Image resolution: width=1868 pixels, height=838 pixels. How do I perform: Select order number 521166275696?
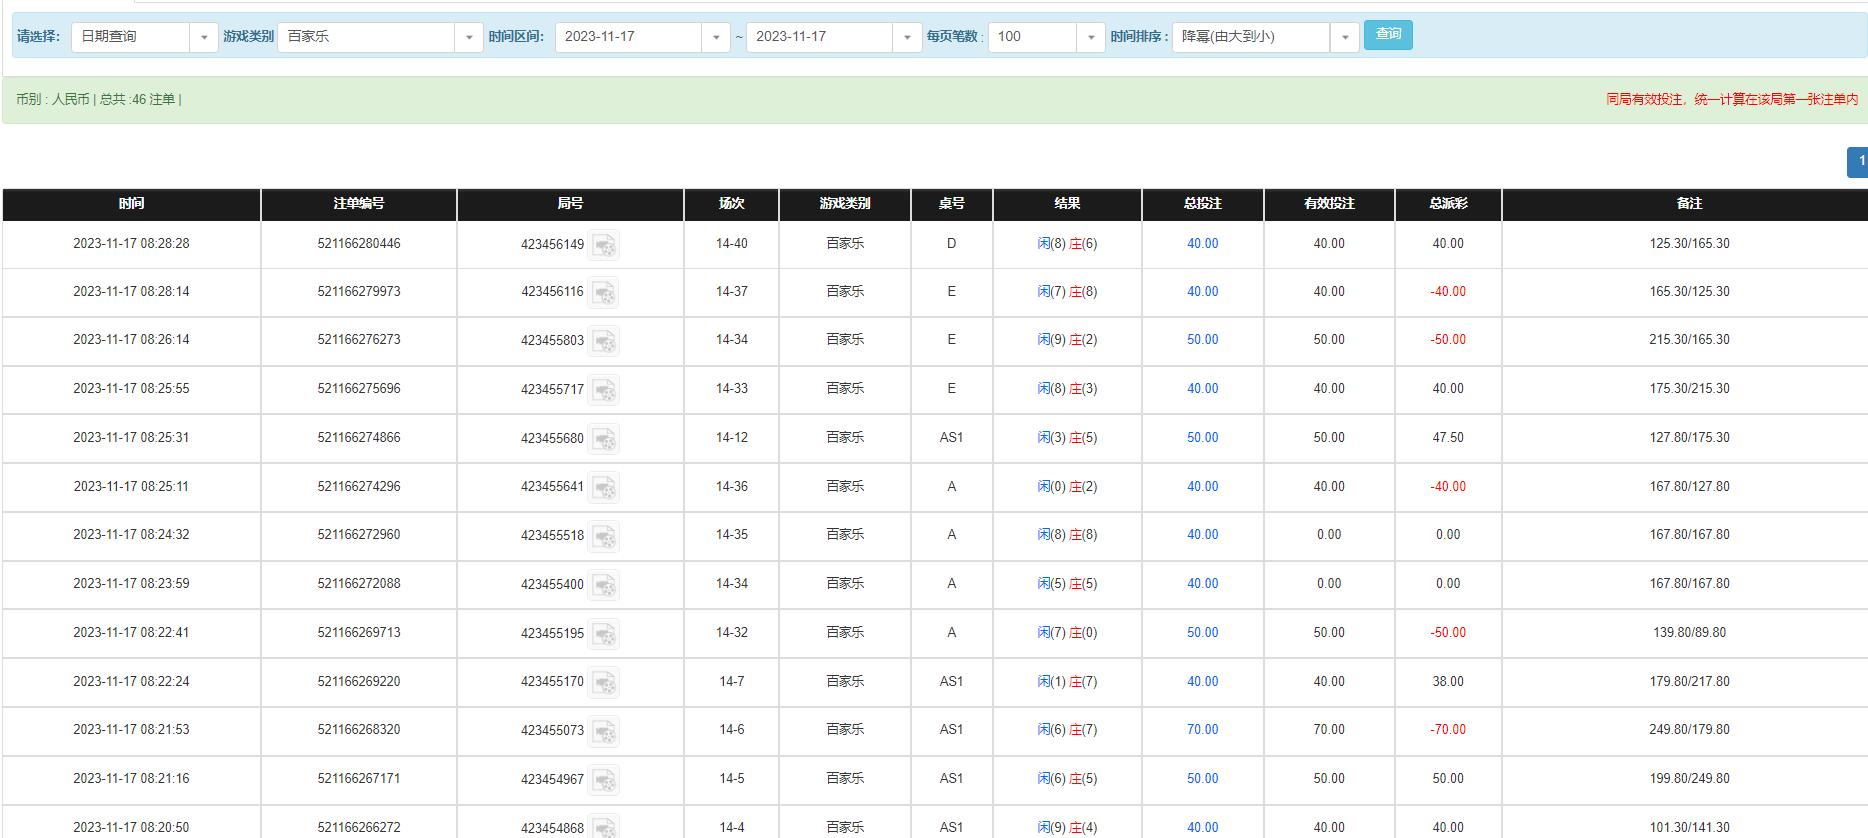tap(359, 389)
